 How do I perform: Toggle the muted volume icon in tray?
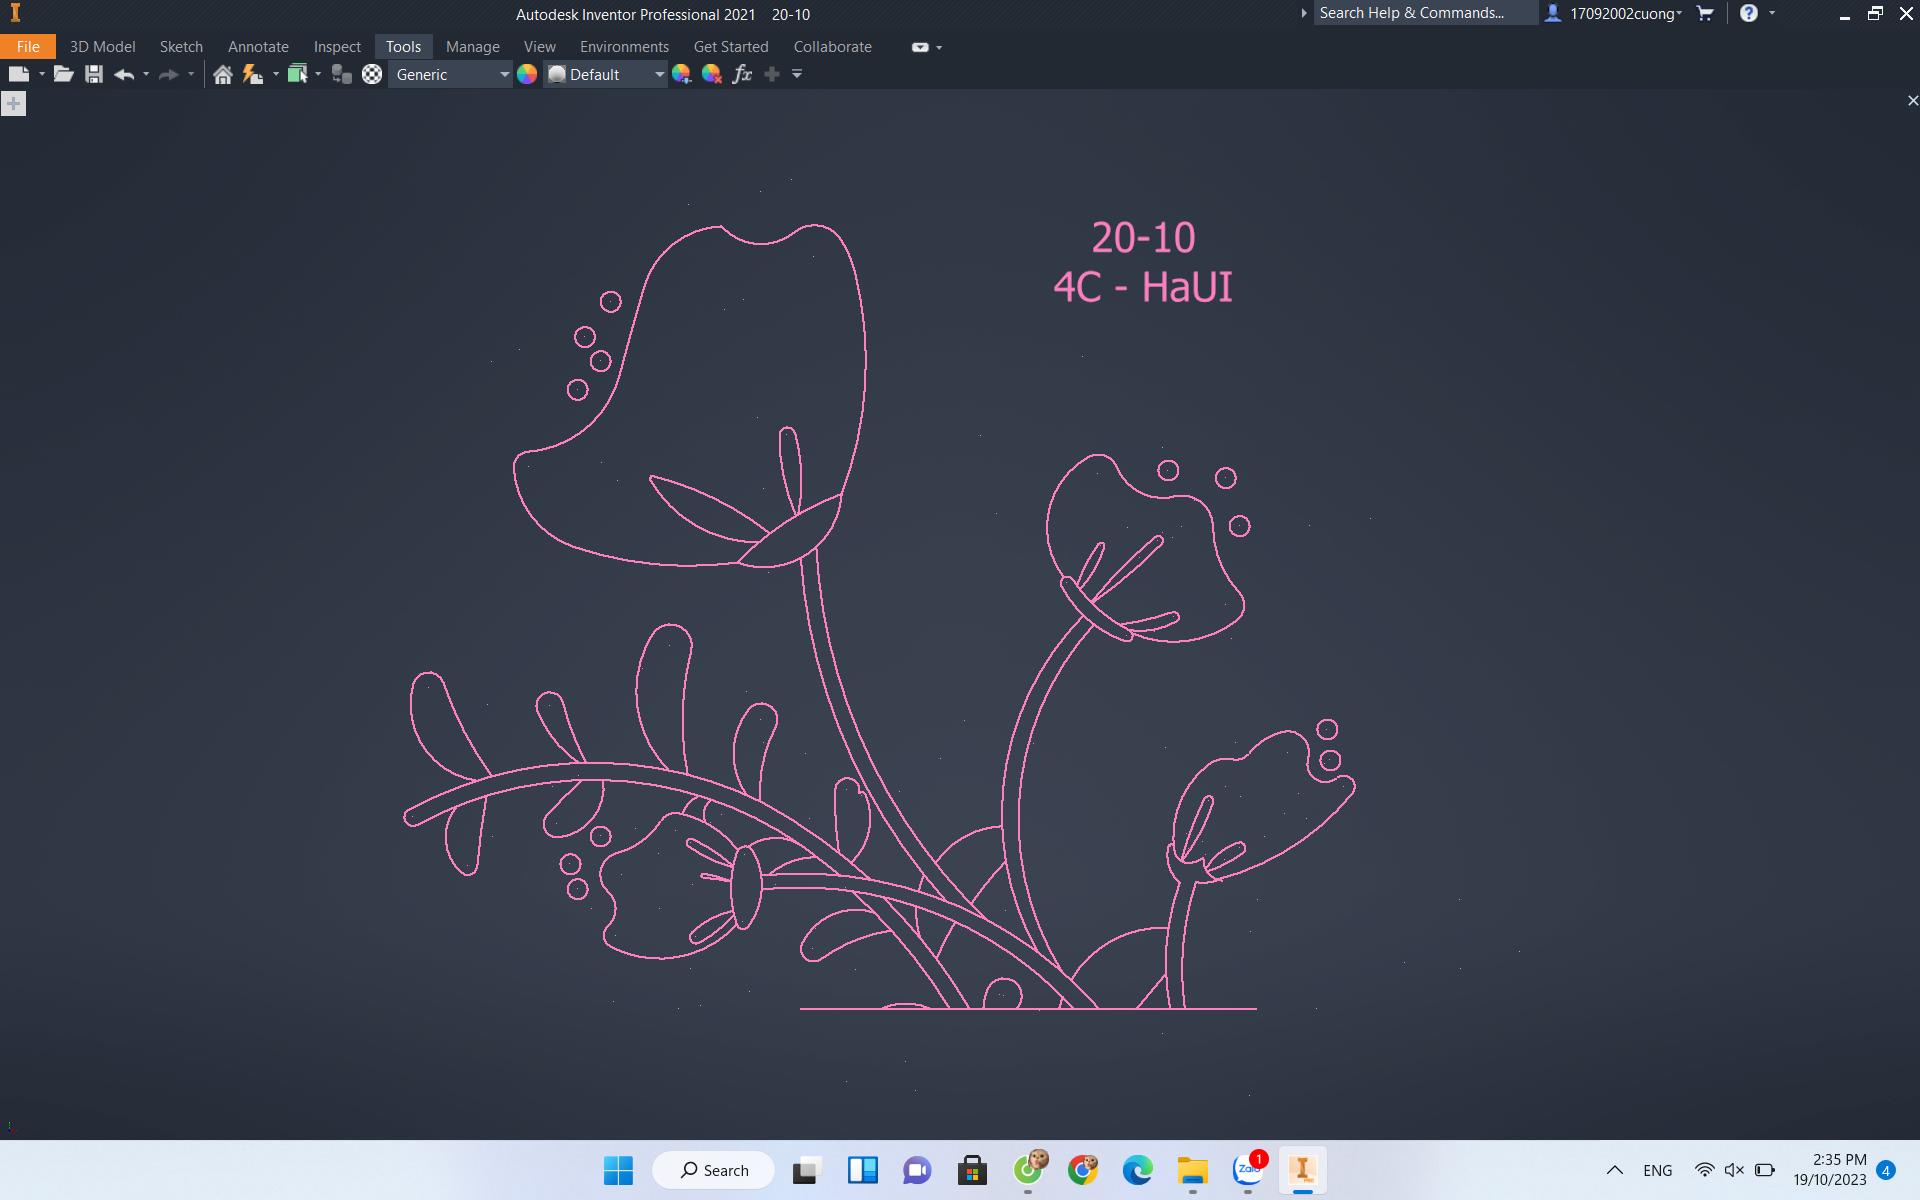tap(1734, 1170)
